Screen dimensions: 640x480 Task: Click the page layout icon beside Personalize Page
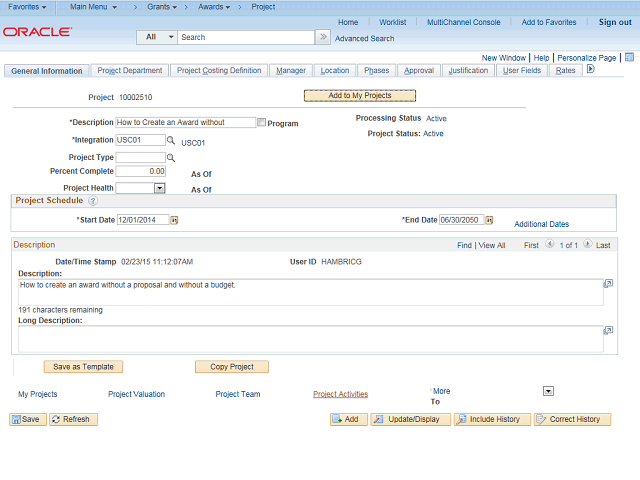629,57
